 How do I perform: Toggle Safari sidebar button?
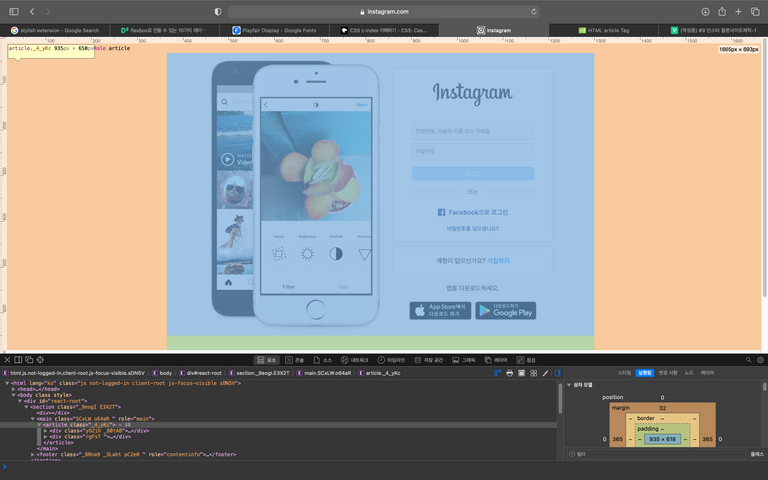(x=14, y=11)
